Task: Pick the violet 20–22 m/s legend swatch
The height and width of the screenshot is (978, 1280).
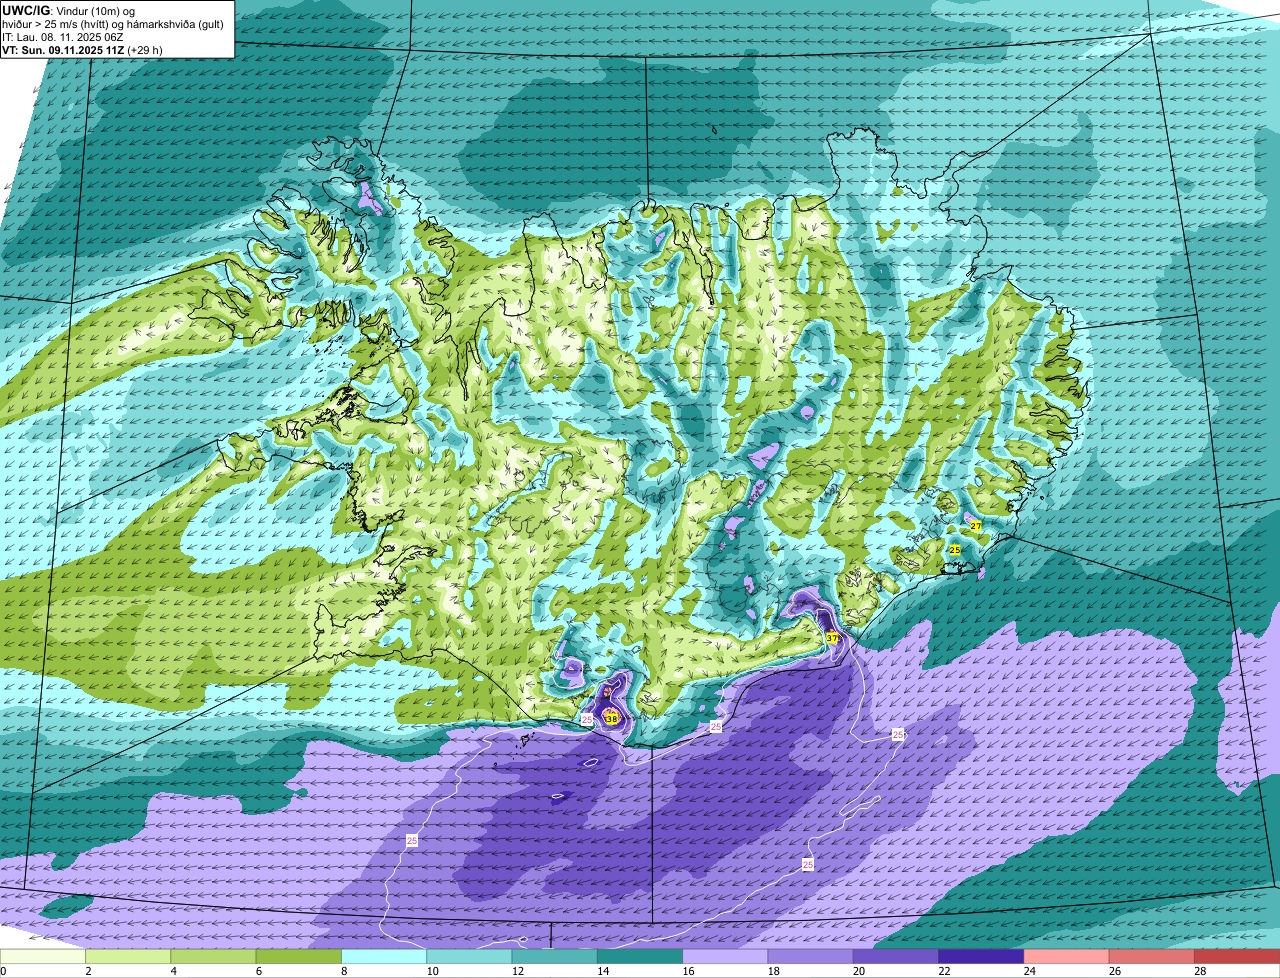Action: [x=896, y=956]
